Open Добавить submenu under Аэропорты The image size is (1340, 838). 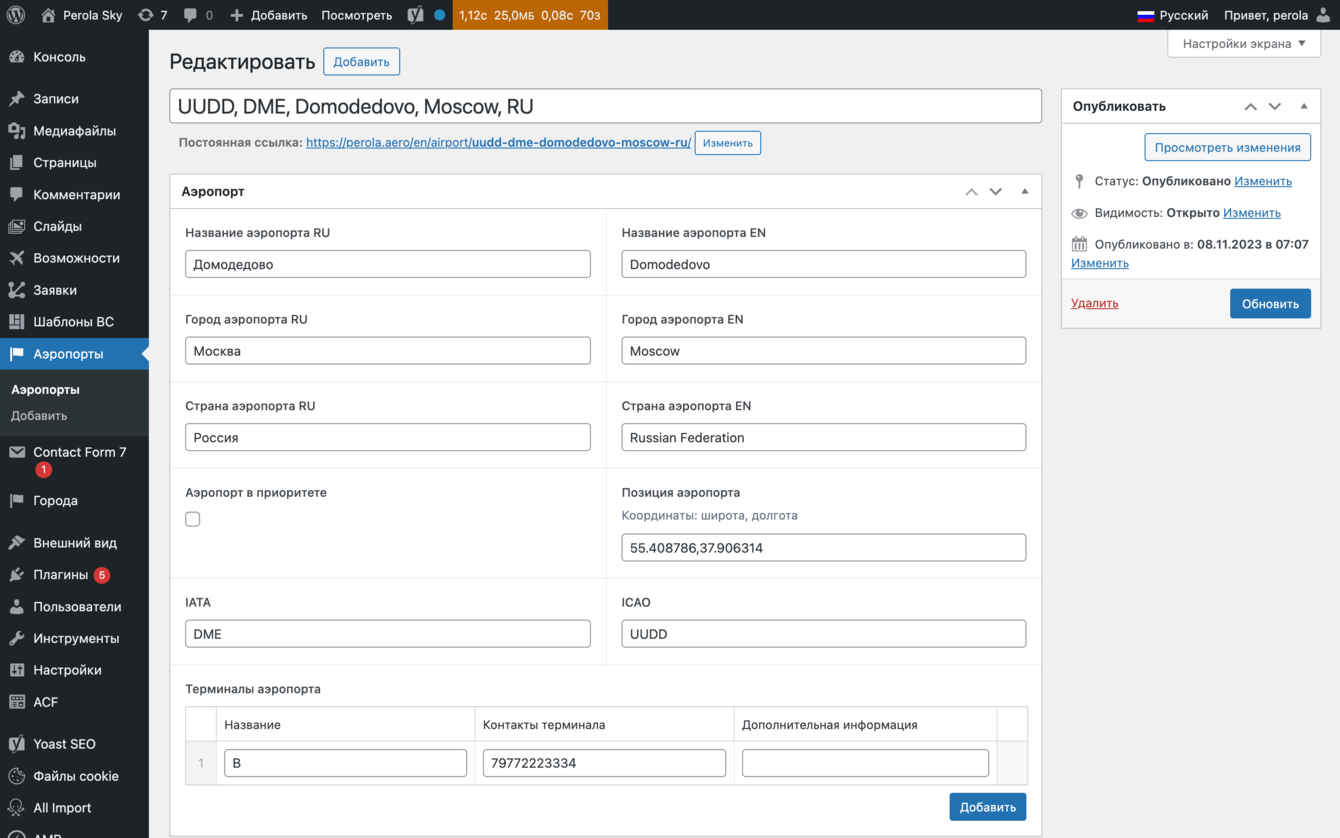pyautogui.click(x=39, y=416)
